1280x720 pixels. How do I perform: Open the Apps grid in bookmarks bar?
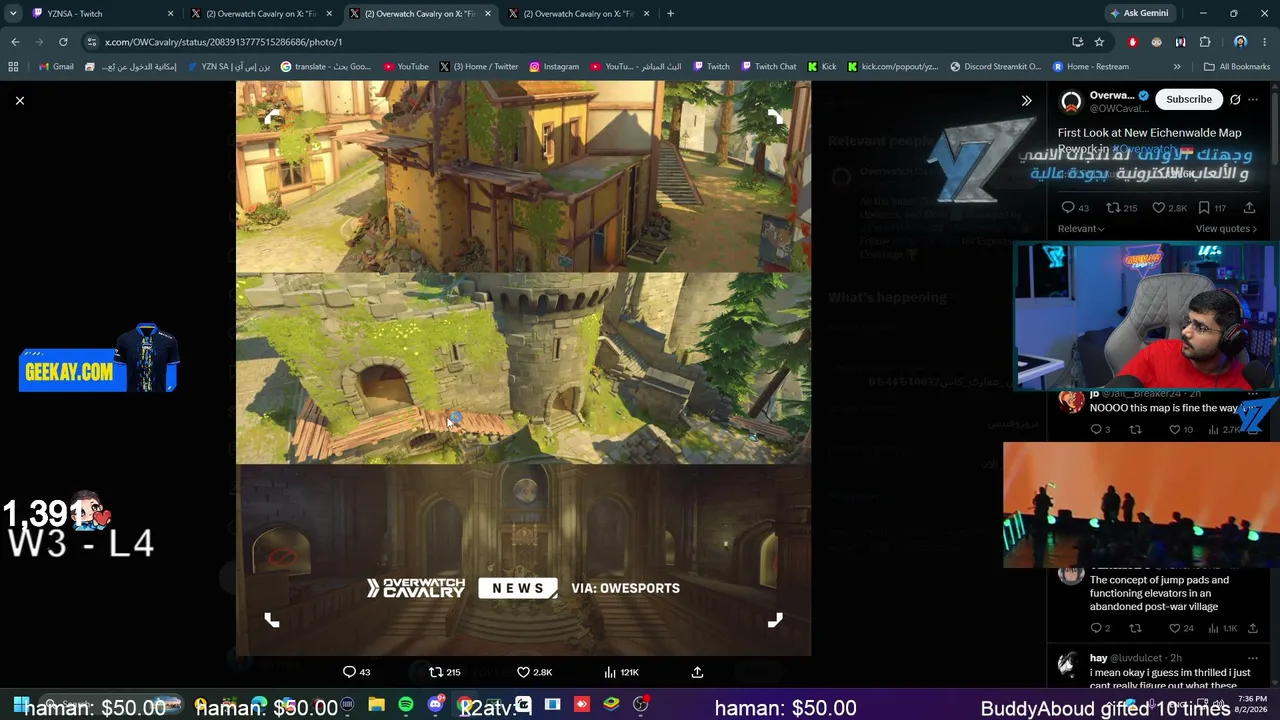point(13,67)
